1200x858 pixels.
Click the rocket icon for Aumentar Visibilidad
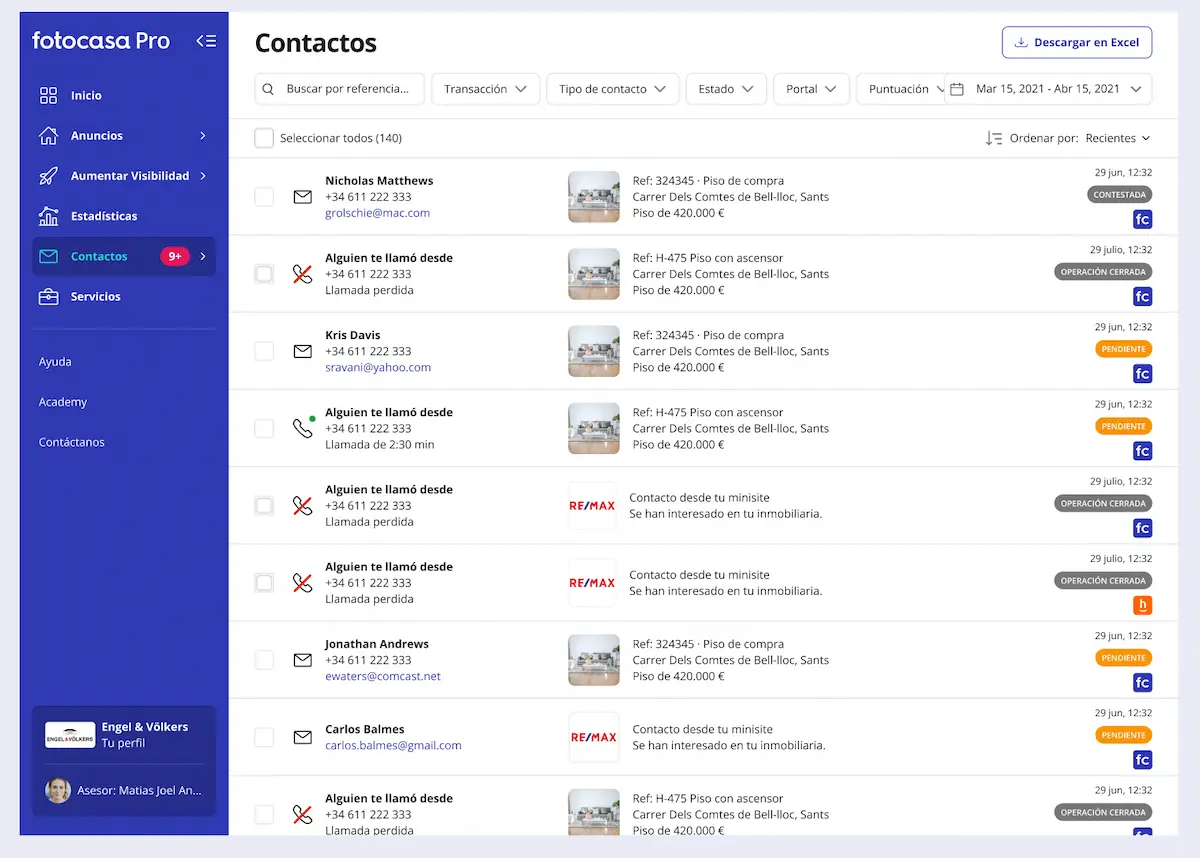(x=48, y=176)
